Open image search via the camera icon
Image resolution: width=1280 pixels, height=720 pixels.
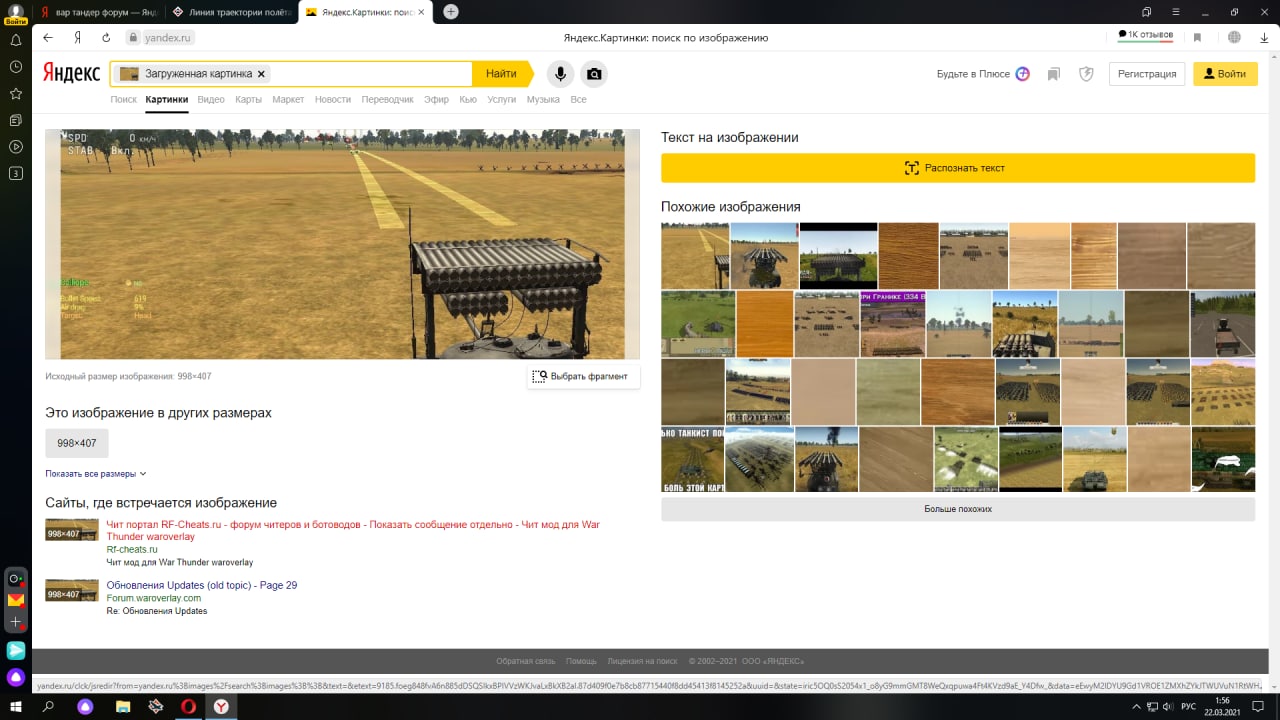click(x=594, y=74)
